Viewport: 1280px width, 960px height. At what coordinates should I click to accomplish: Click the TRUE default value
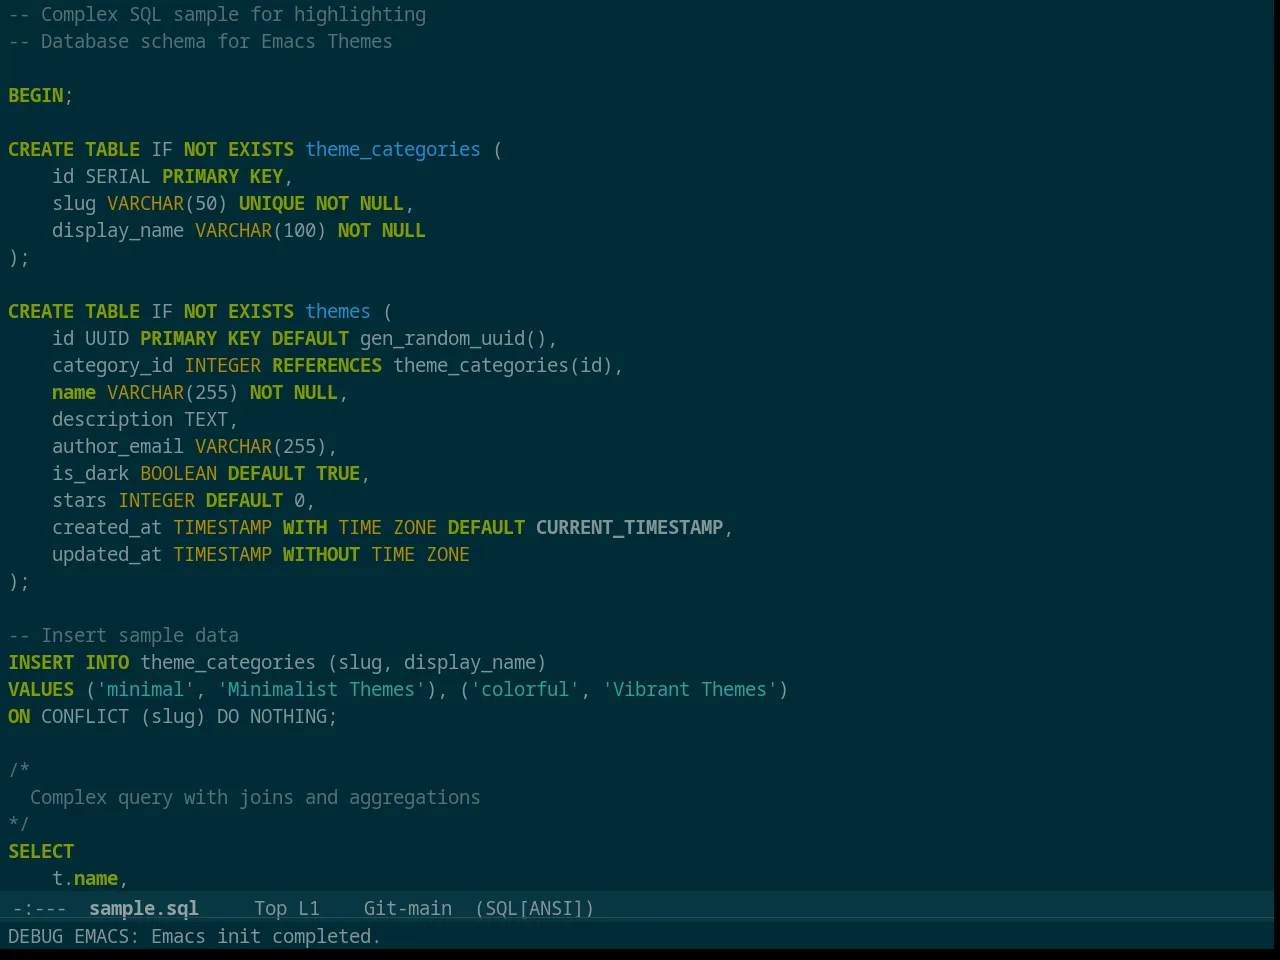(338, 473)
